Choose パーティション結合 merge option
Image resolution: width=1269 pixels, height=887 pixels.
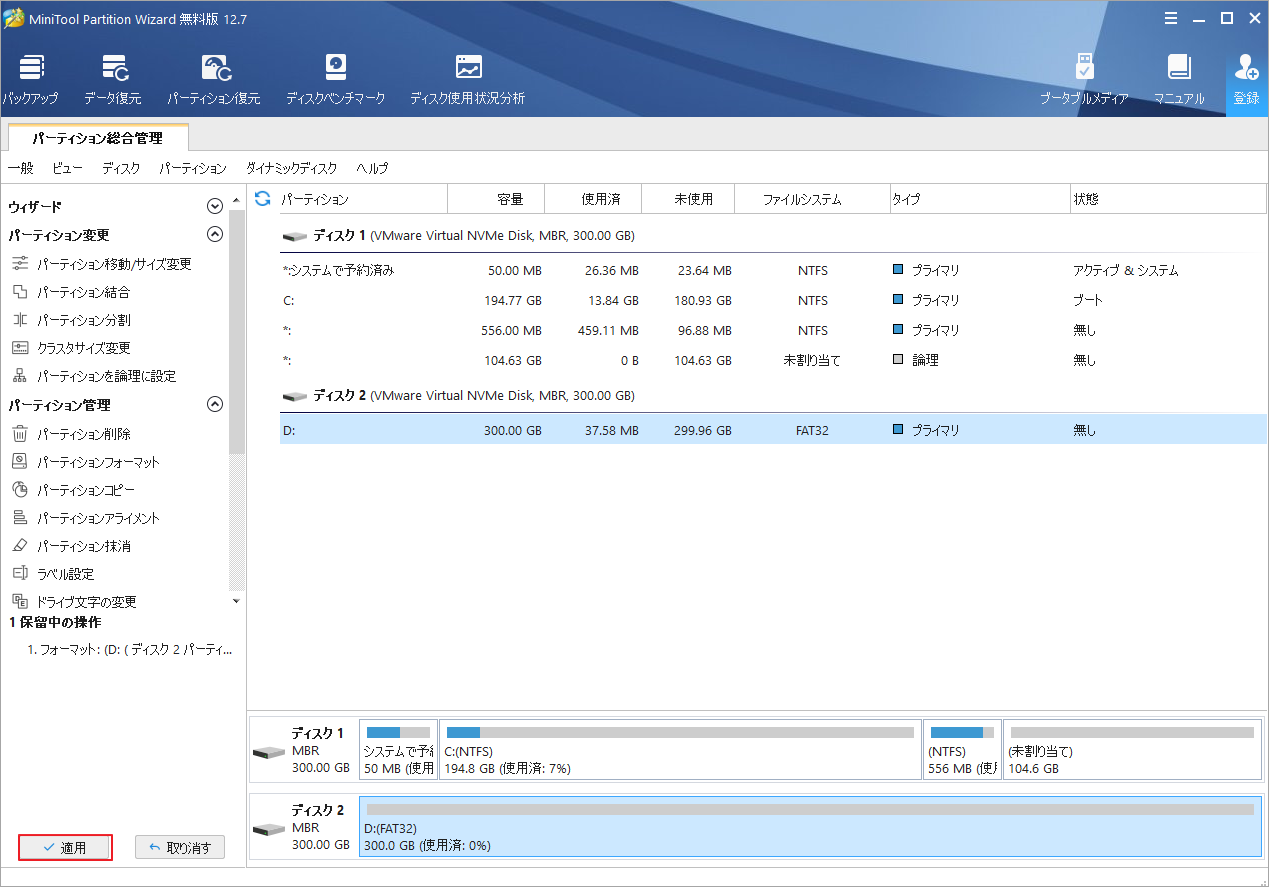point(71,292)
